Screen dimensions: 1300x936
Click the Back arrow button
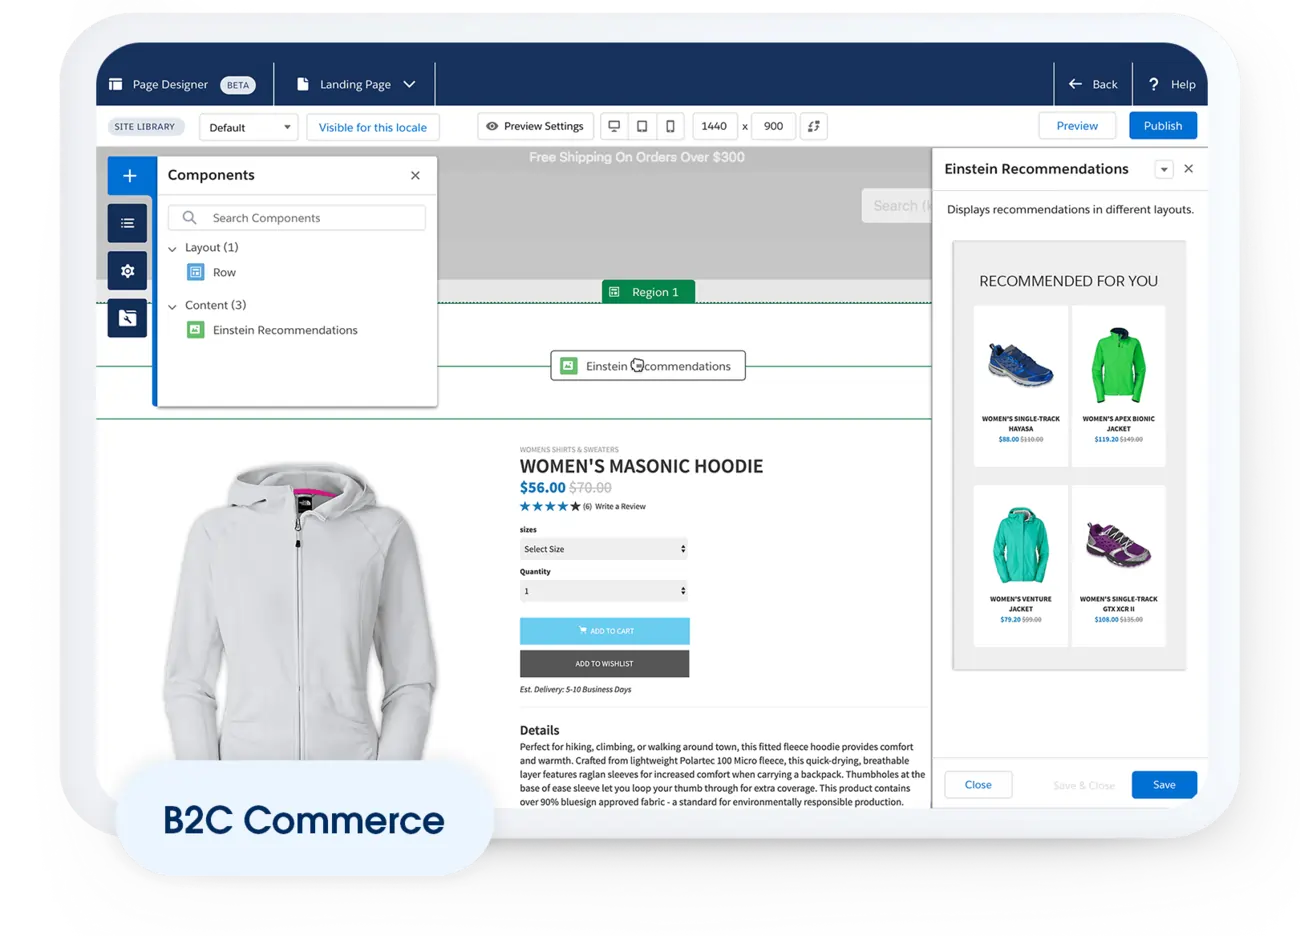coord(1093,84)
